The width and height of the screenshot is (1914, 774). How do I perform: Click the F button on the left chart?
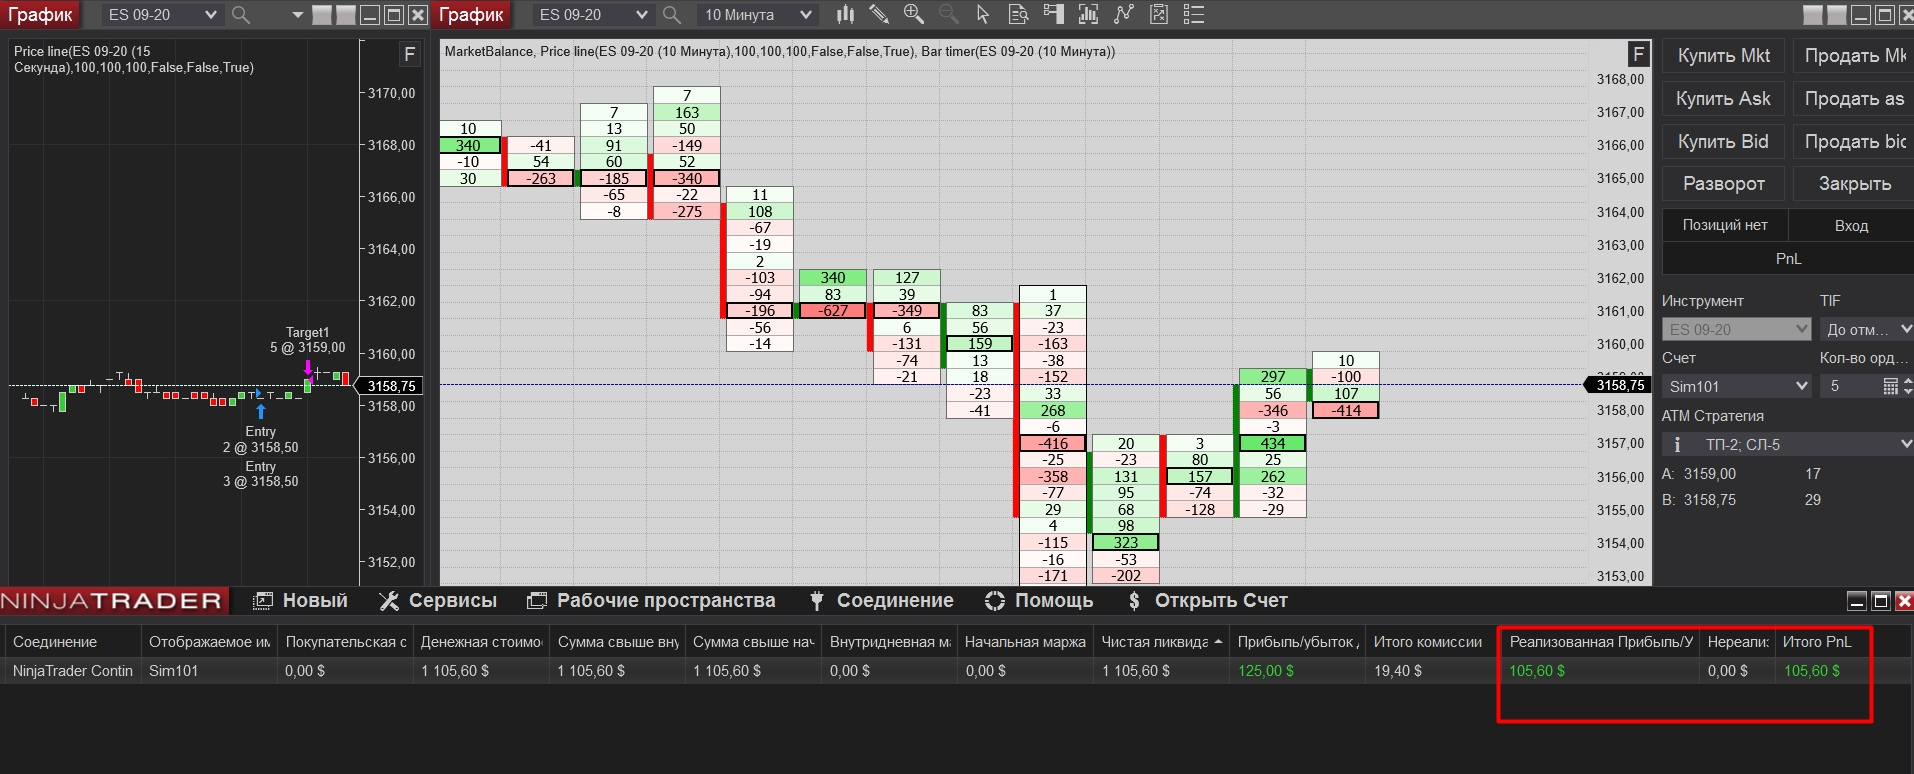coord(409,55)
